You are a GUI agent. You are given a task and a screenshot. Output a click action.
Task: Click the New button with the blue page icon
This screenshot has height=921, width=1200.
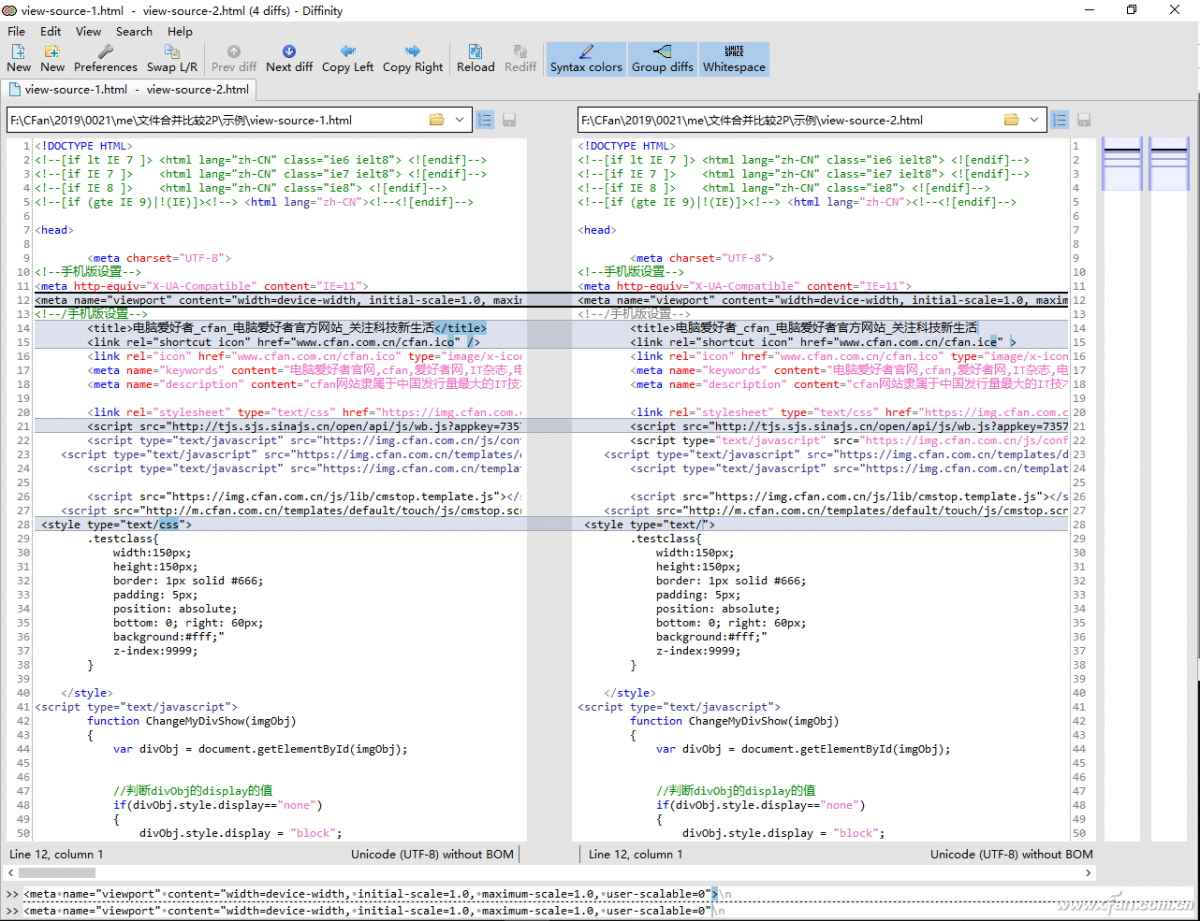[x=18, y=58]
